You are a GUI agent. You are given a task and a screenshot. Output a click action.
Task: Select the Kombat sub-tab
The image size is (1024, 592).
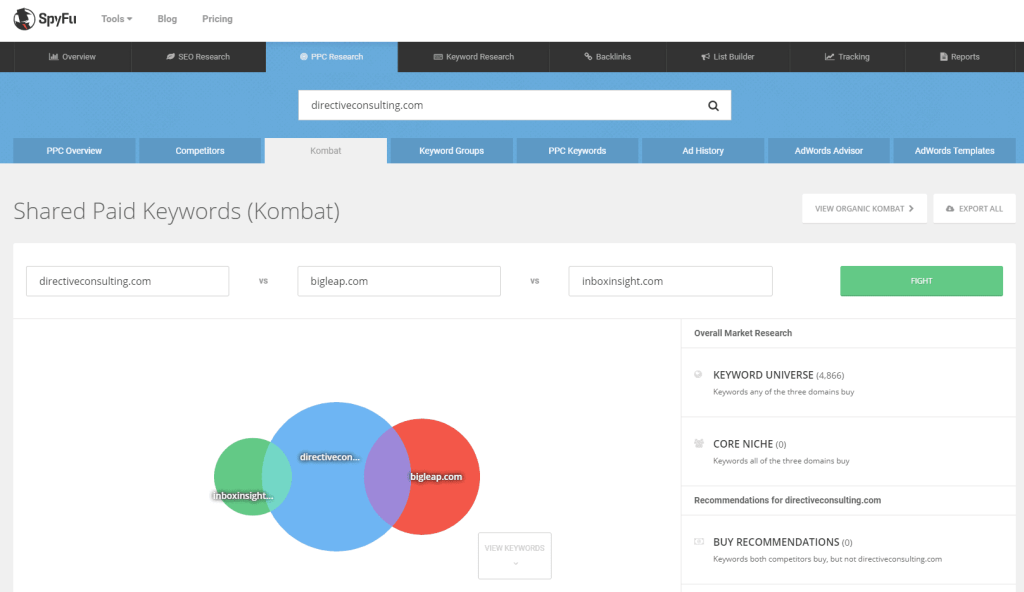pyautogui.click(x=326, y=150)
